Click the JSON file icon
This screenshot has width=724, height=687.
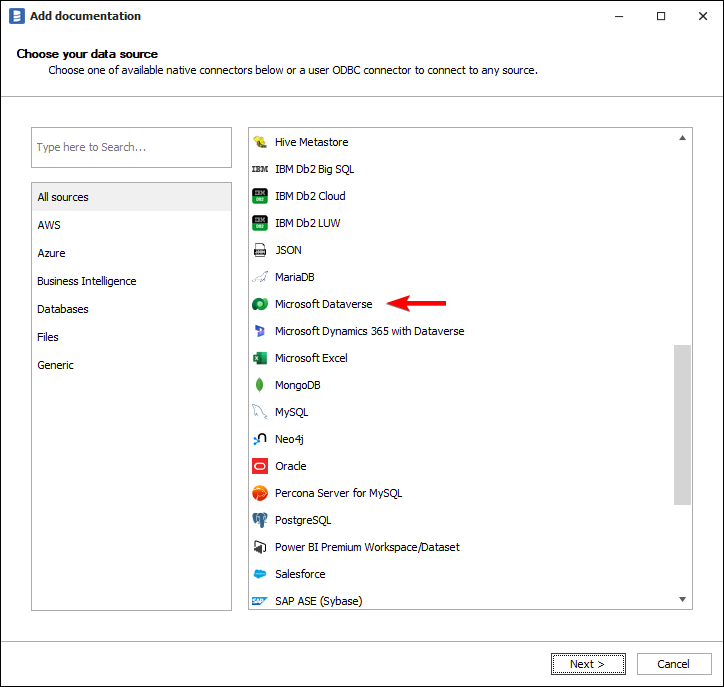coord(260,250)
